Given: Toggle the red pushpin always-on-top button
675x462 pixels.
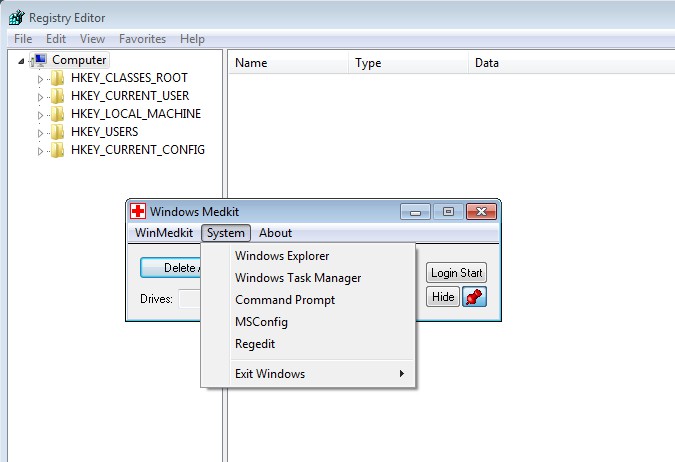Looking at the screenshot, I should pos(474,297).
